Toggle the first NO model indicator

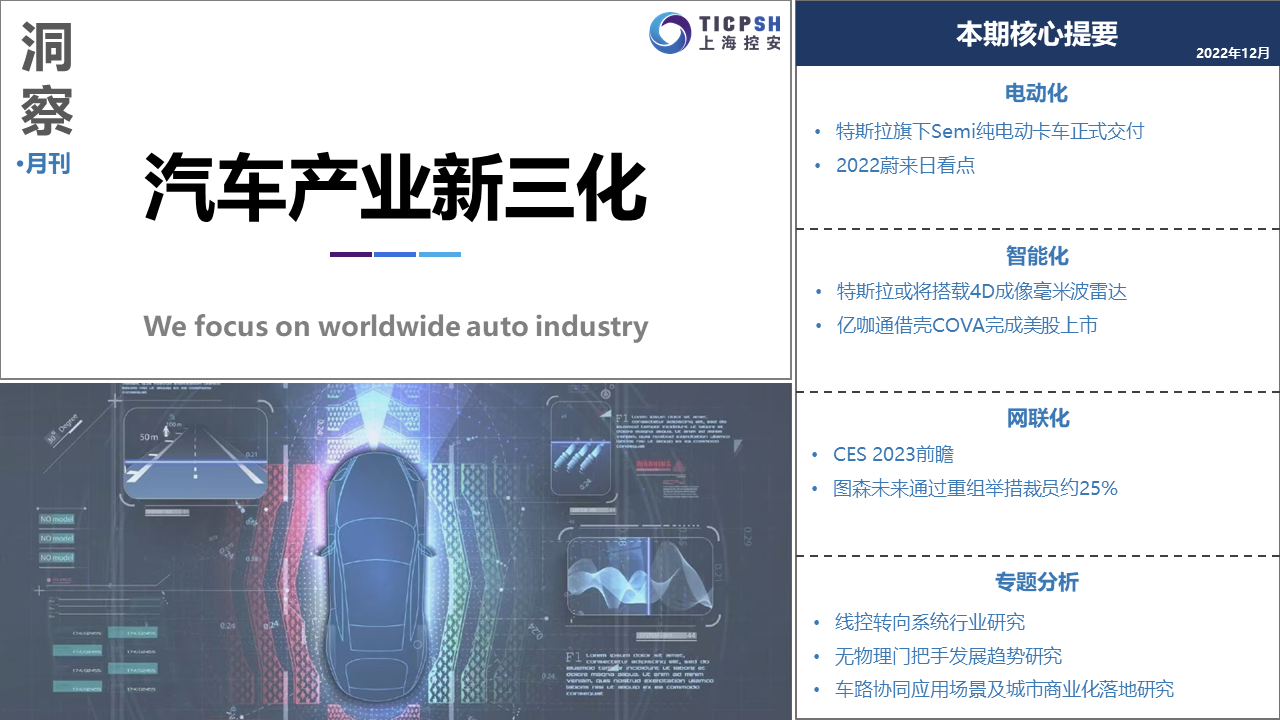57,519
